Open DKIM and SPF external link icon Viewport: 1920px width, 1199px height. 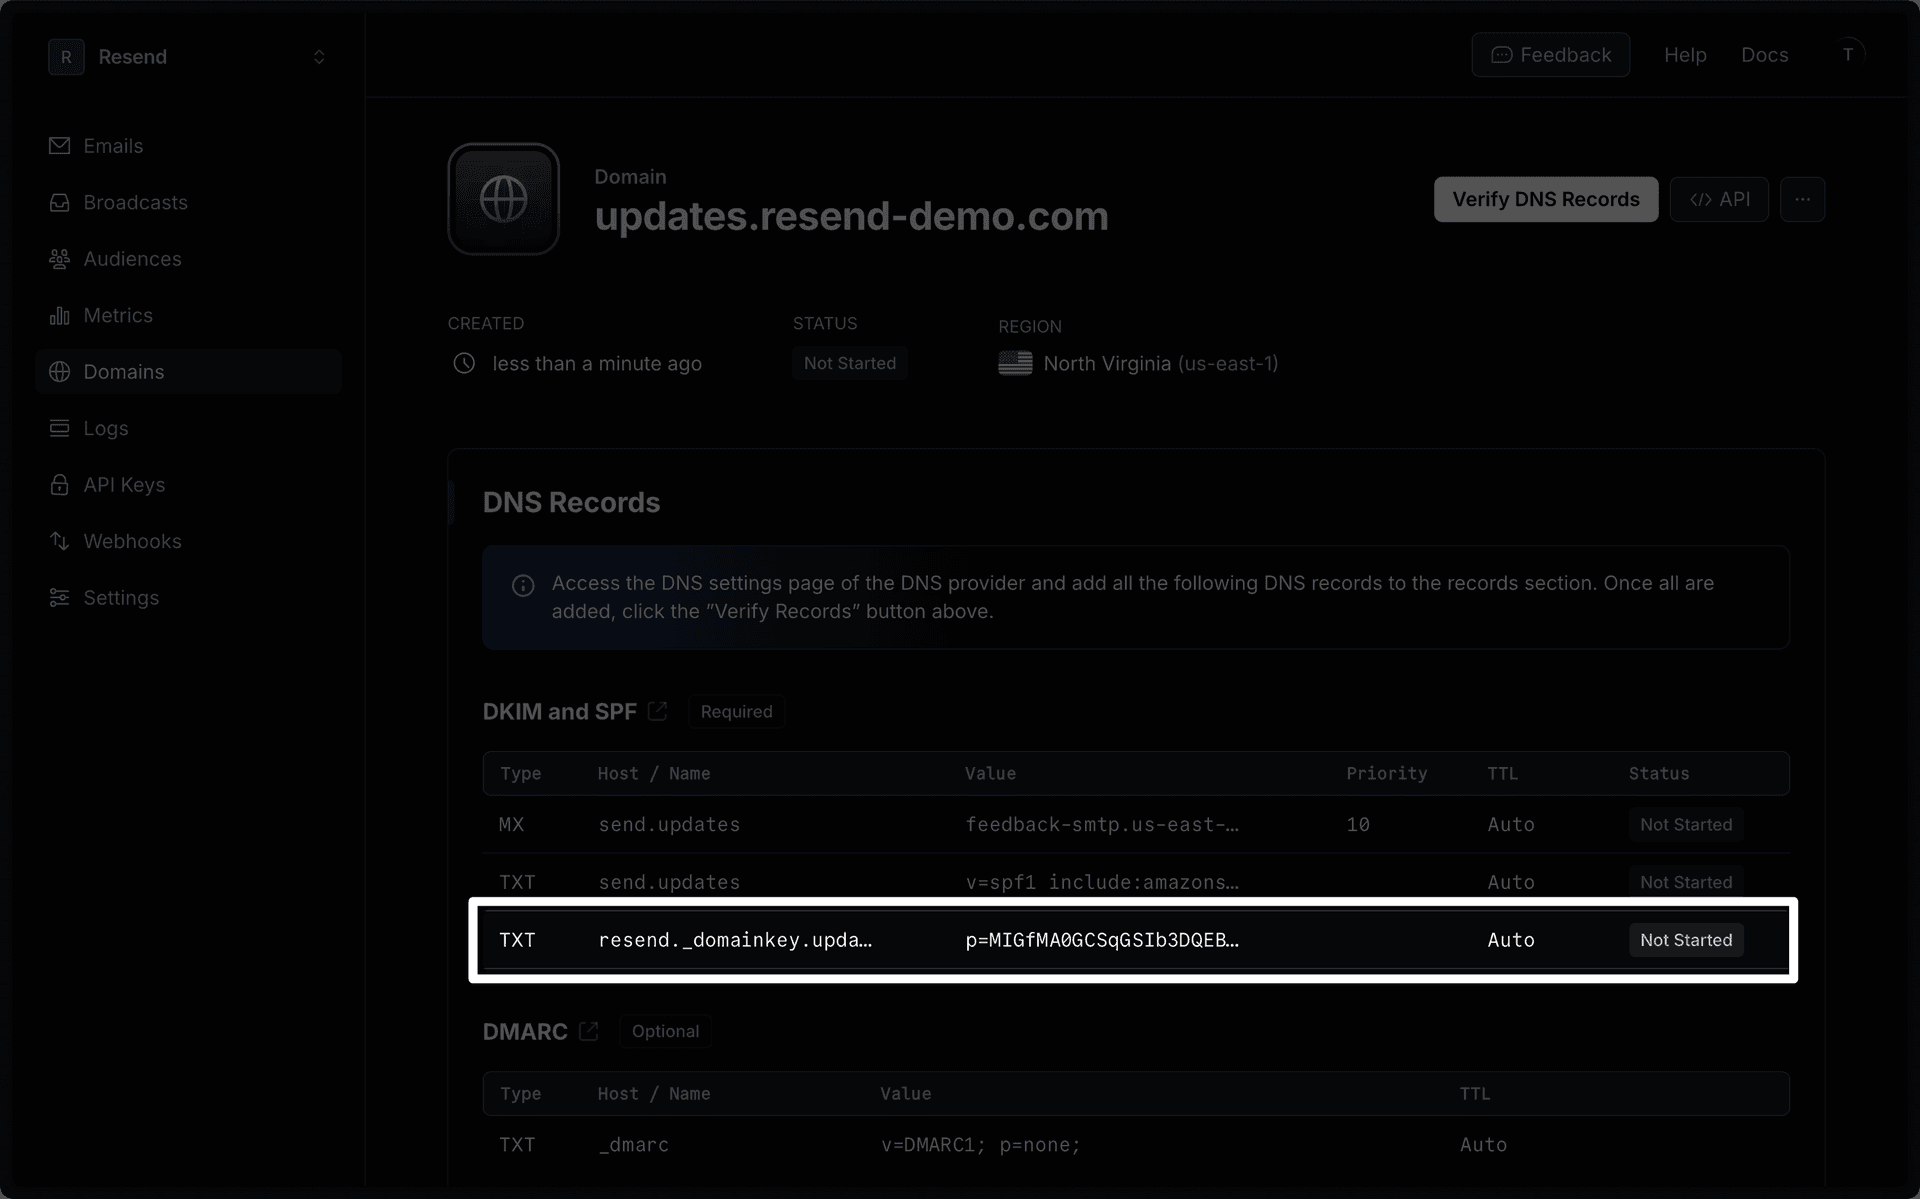pos(657,711)
